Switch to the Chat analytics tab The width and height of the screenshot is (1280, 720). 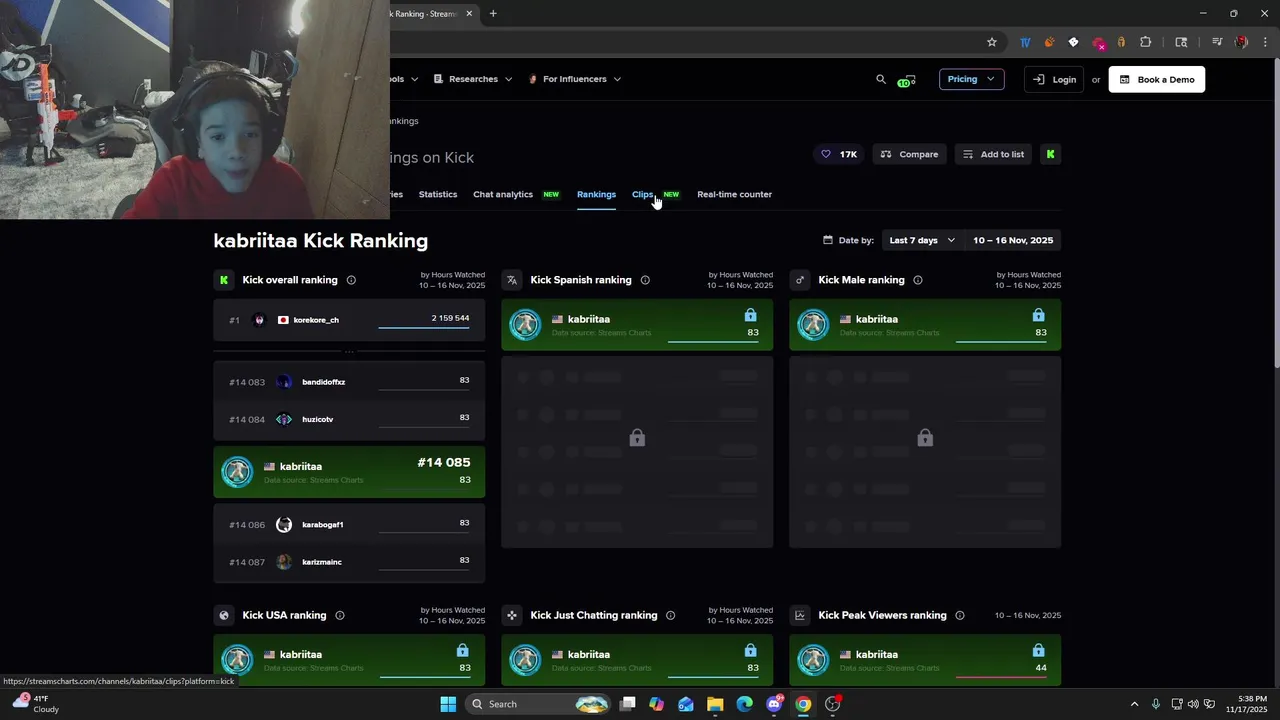503,194
